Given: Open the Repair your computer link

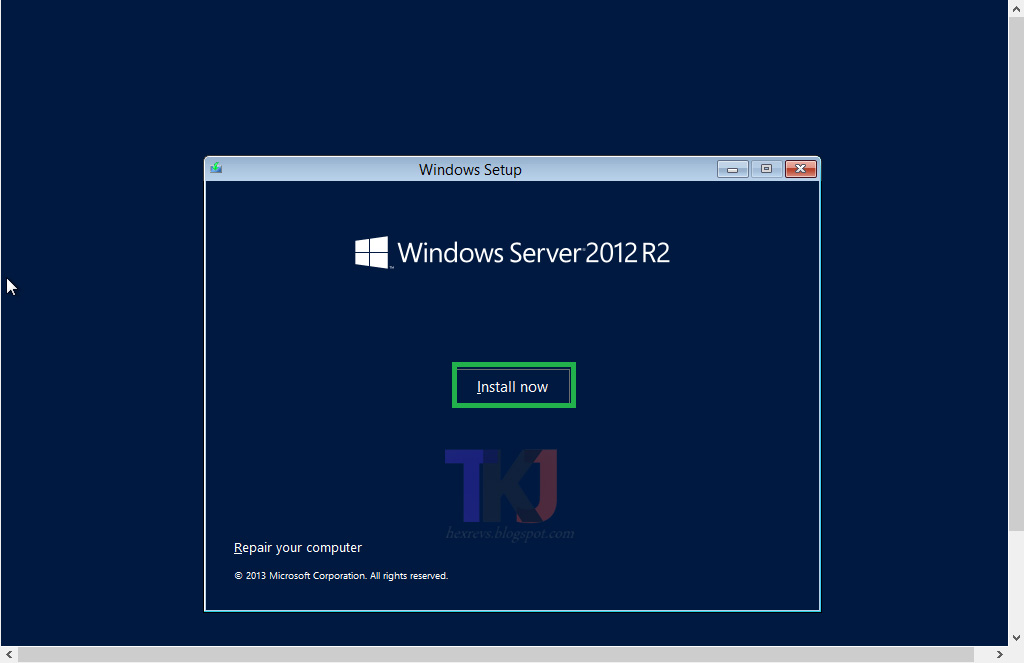Looking at the screenshot, I should click(x=298, y=547).
